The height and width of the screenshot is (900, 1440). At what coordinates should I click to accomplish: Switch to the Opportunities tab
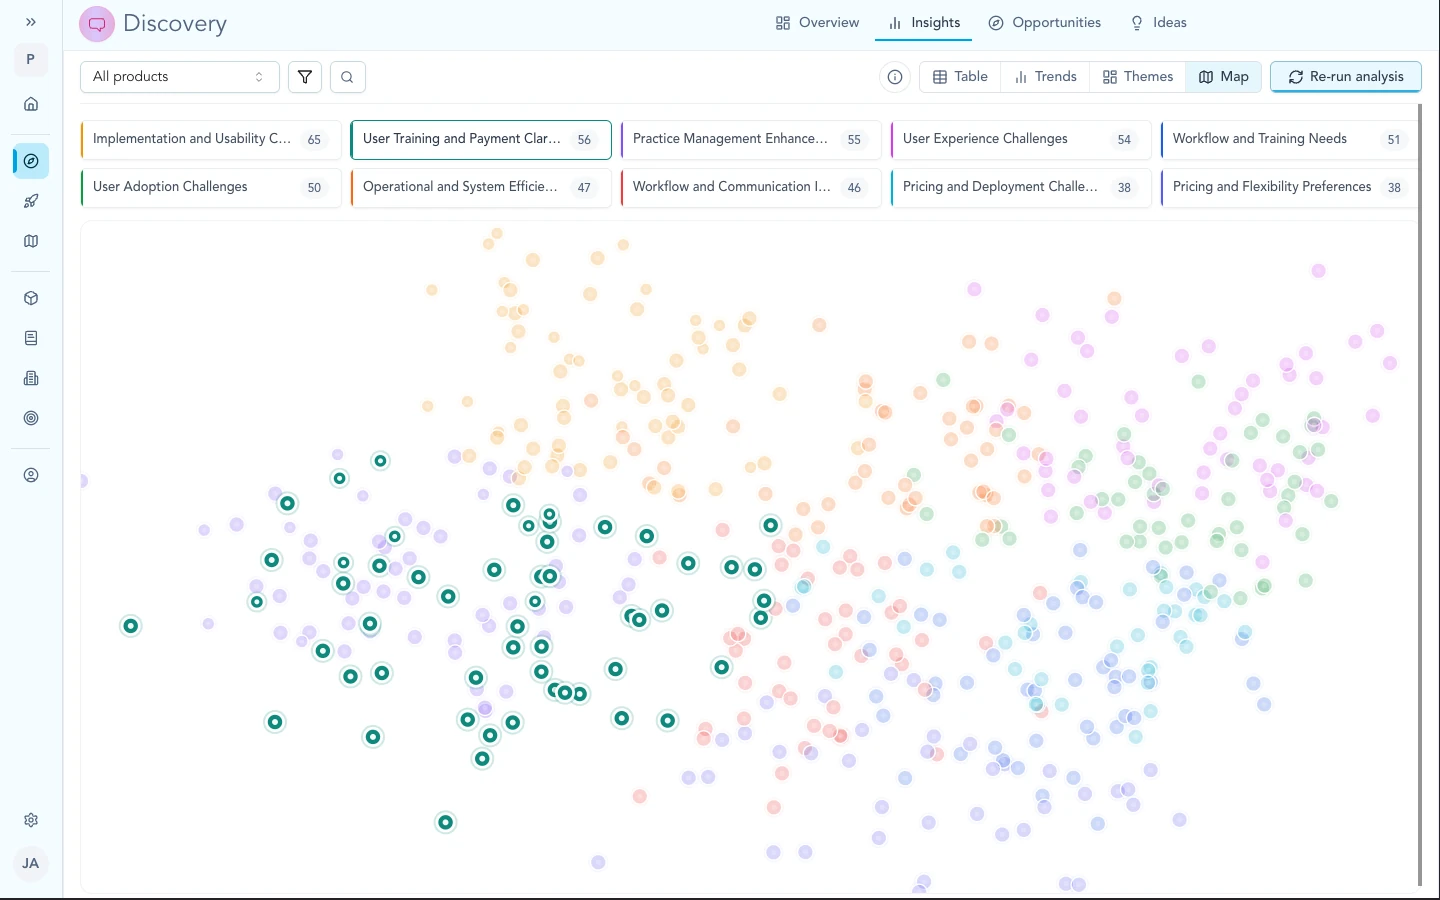(1044, 22)
